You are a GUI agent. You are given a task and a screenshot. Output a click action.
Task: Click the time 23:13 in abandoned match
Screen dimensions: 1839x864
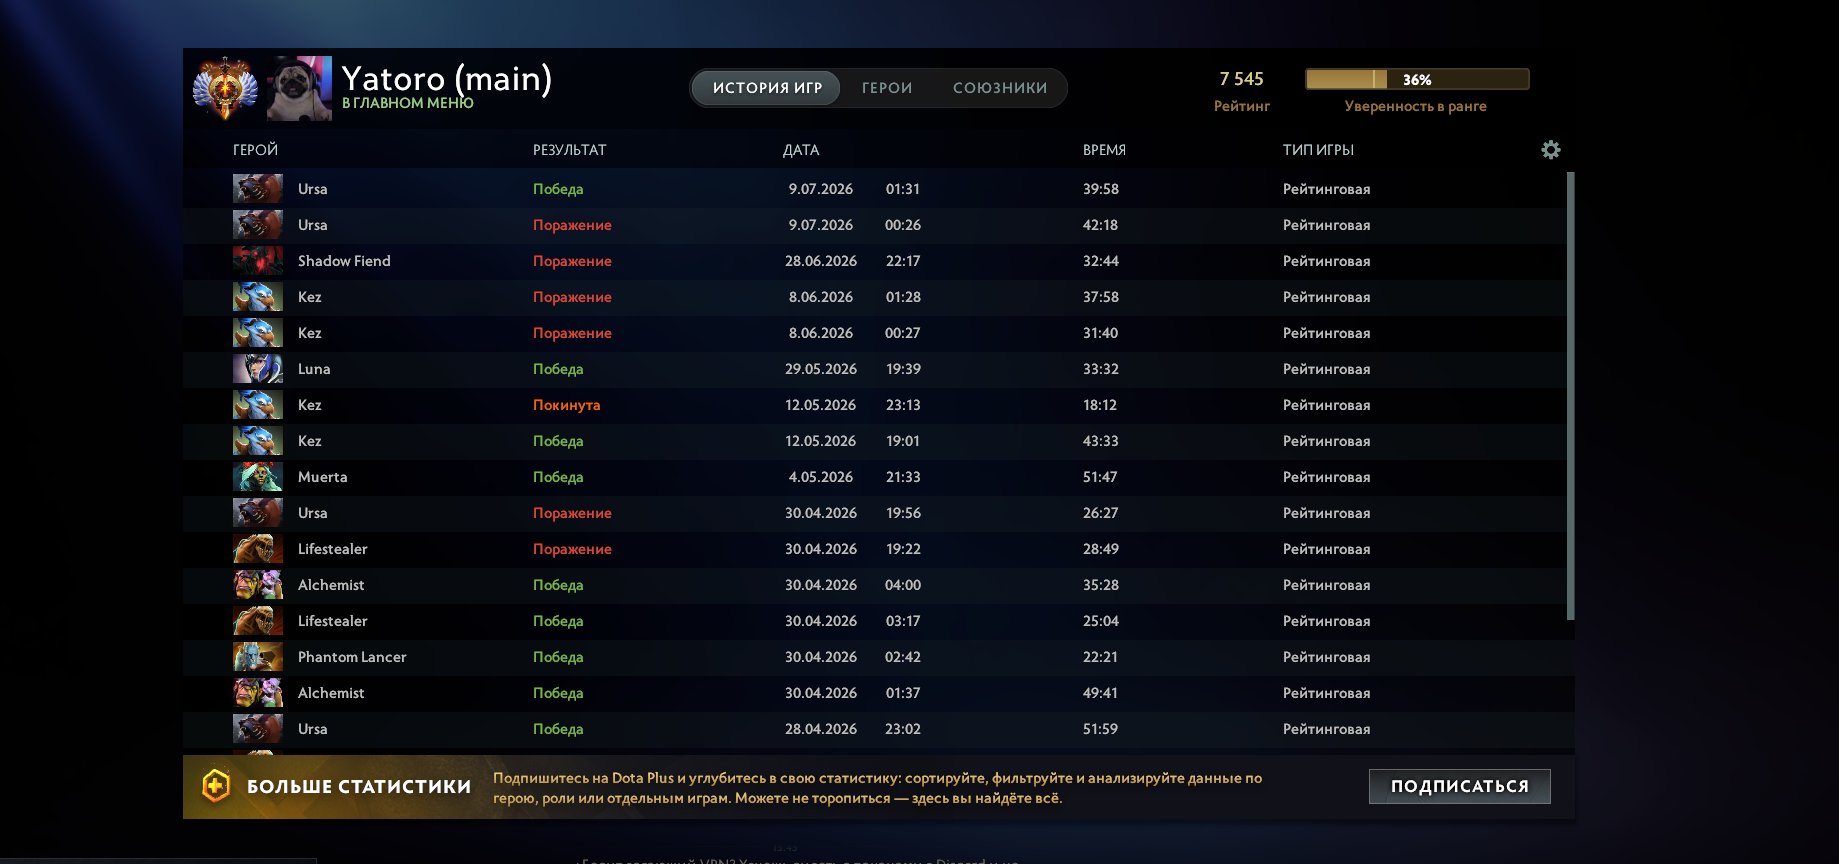click(903, 405)
